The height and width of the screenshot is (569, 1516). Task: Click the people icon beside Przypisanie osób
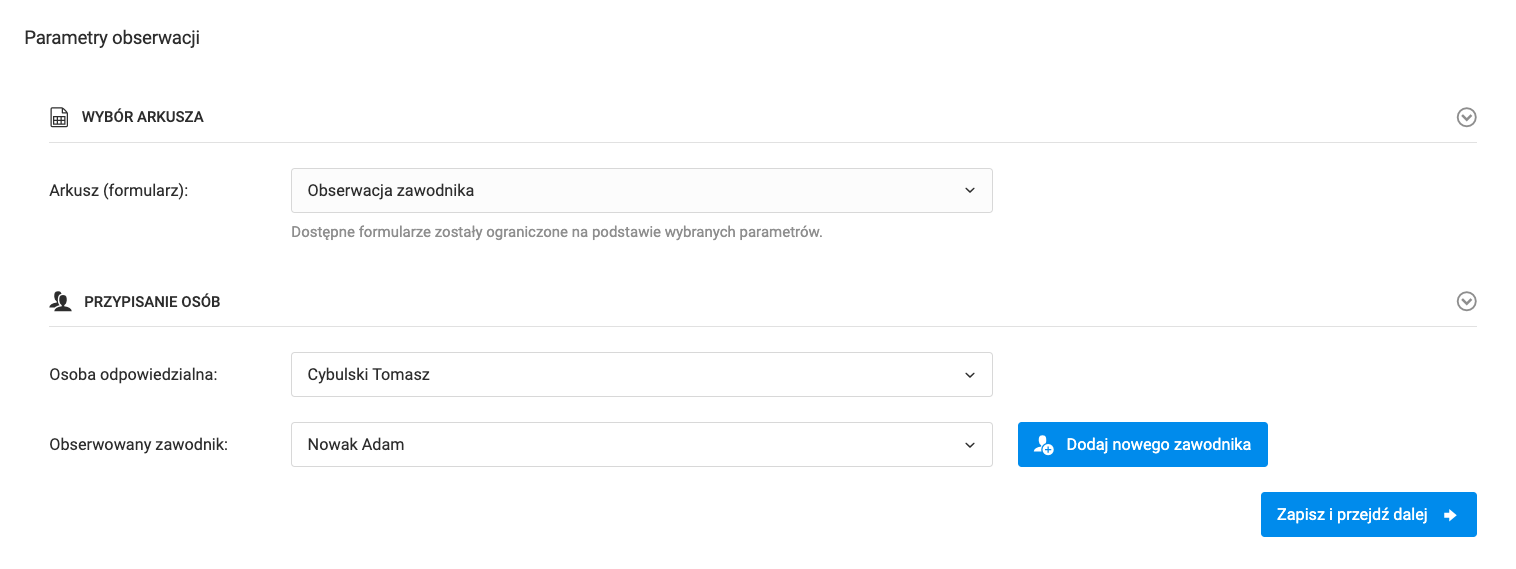click(x=61, y=302)
